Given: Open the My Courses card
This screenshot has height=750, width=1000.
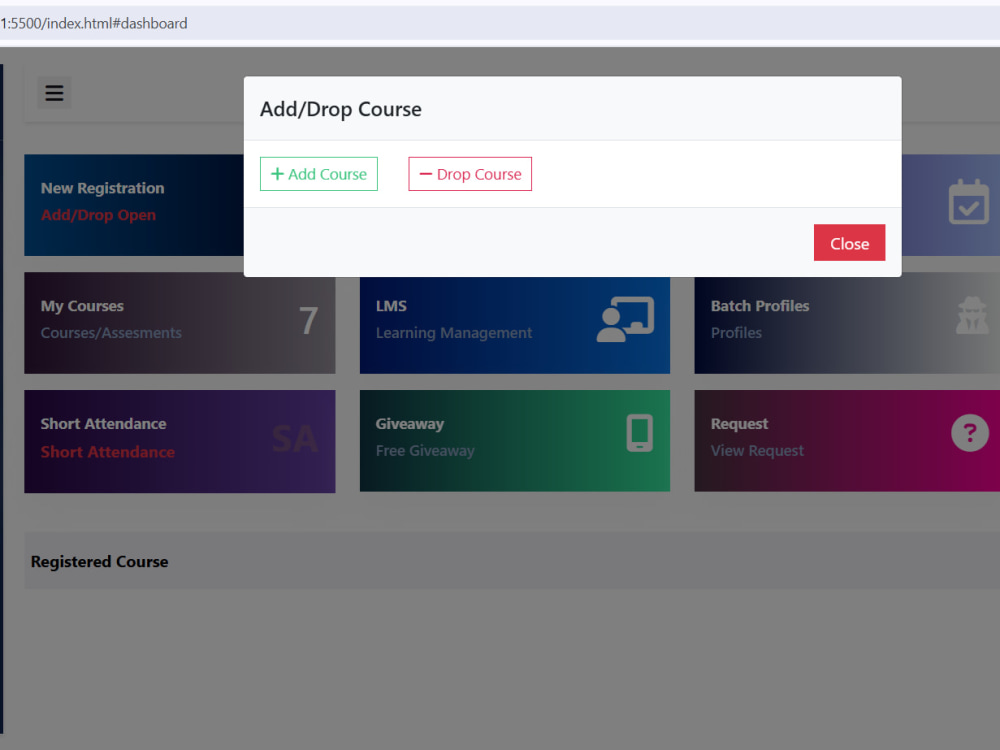Looking at the screenshot, I should [180, 323].
